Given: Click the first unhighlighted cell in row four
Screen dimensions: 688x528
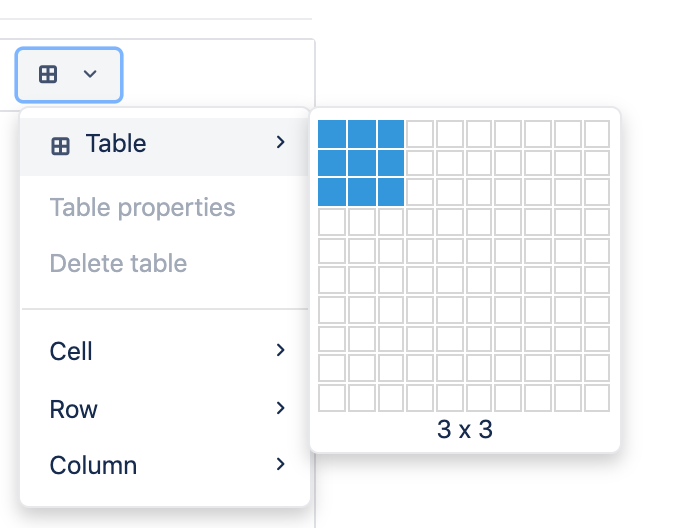Looking at the screenshot, I should pos(332,222).
